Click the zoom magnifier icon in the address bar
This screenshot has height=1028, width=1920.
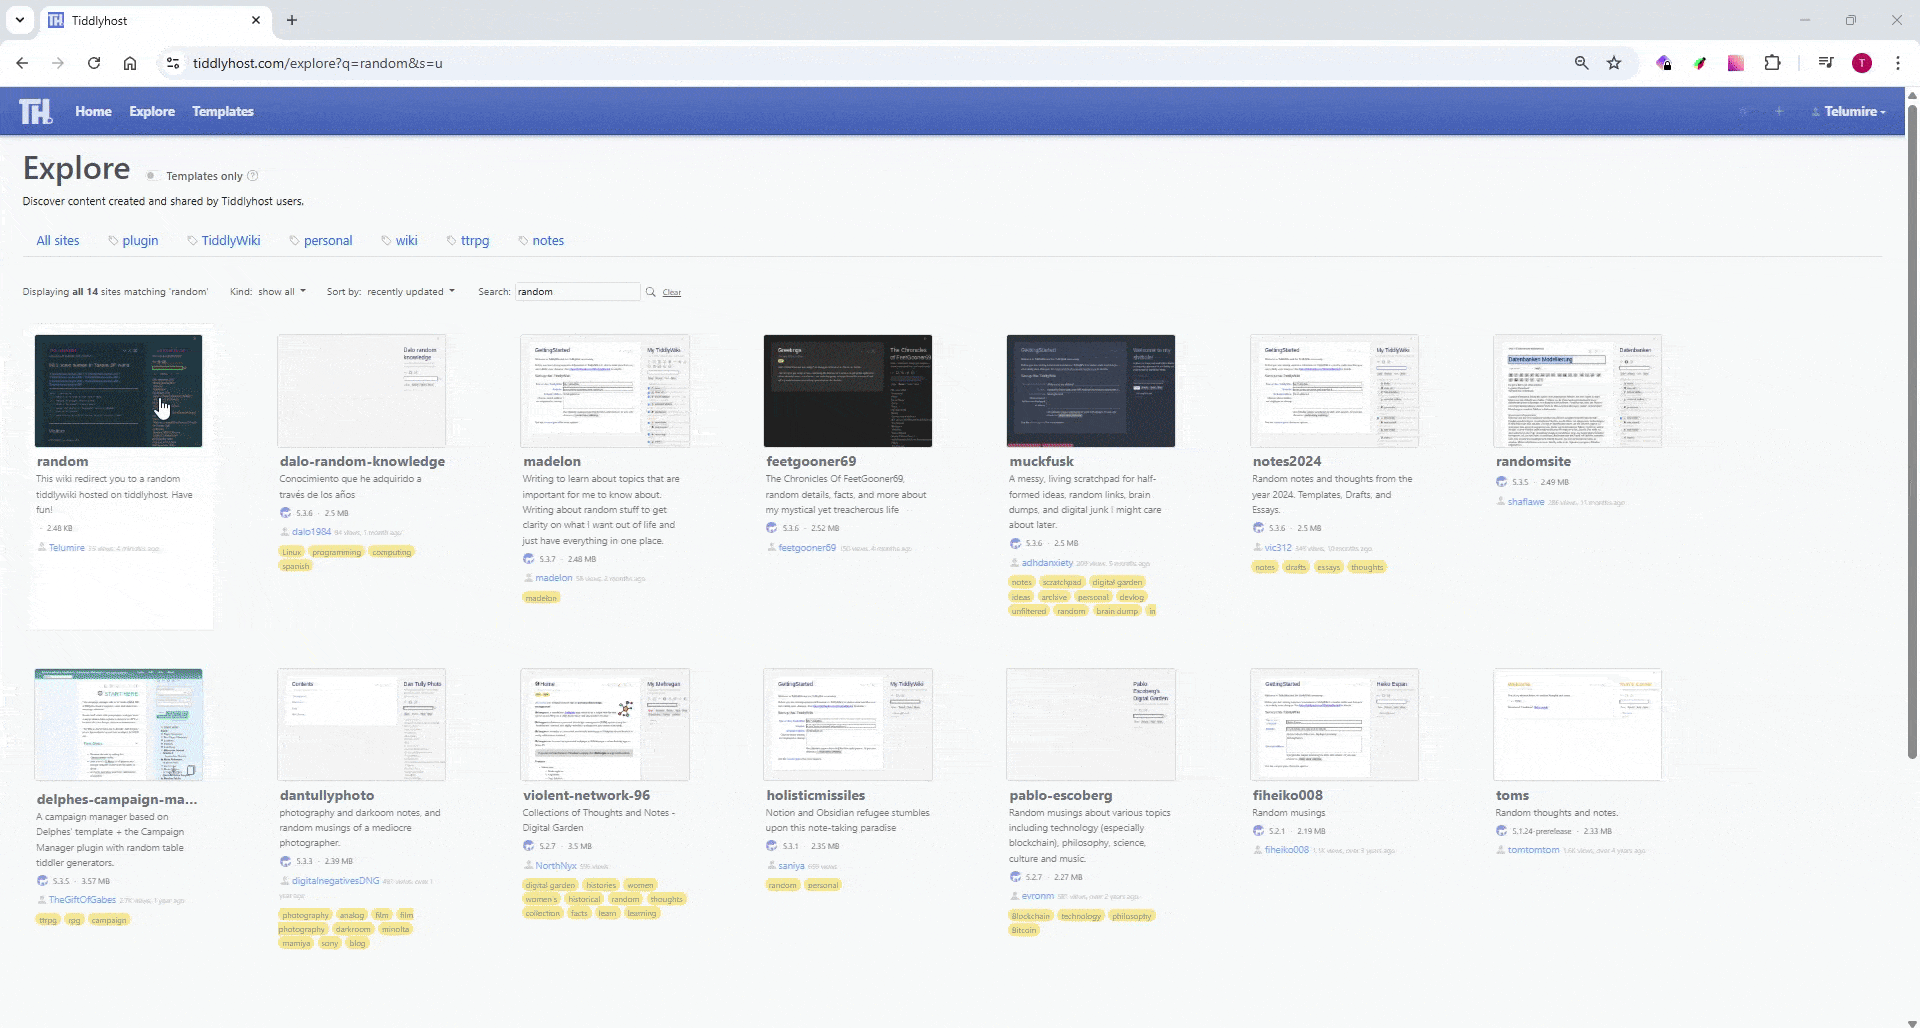(x=1581, y=63)
